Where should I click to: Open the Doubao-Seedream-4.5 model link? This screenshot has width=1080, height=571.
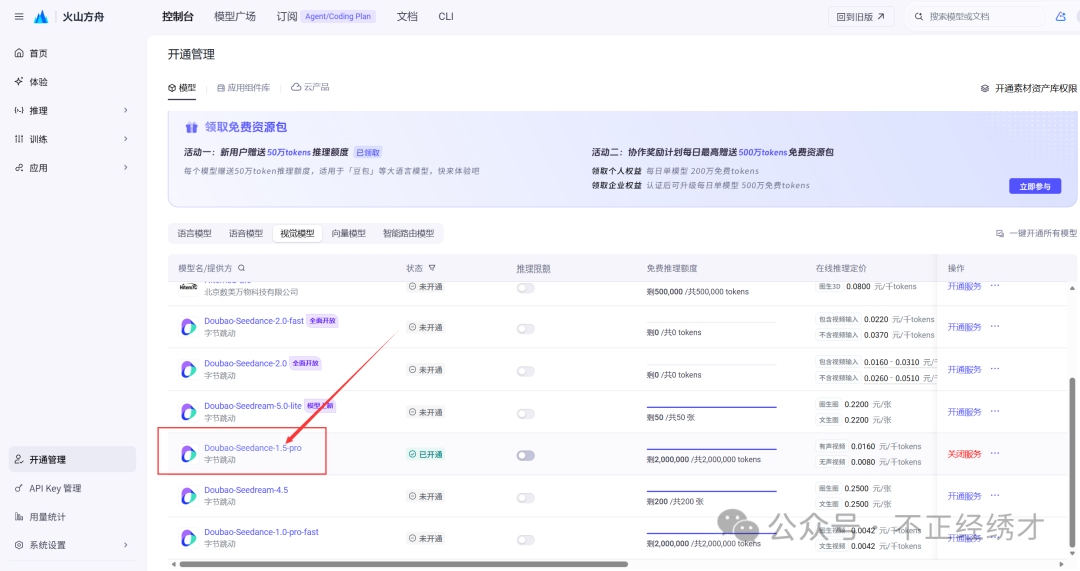(246, 490)
